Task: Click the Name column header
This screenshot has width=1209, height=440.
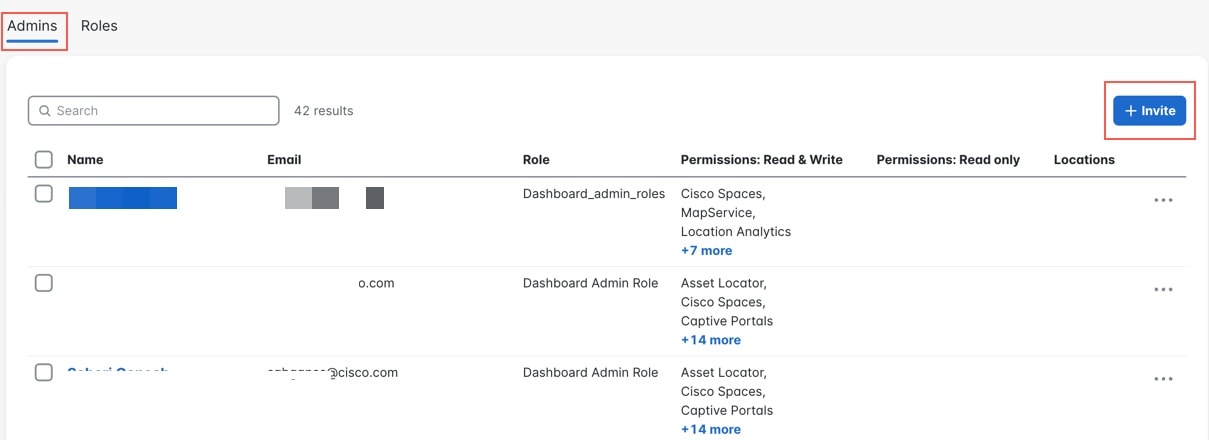Action: (85, 160)
